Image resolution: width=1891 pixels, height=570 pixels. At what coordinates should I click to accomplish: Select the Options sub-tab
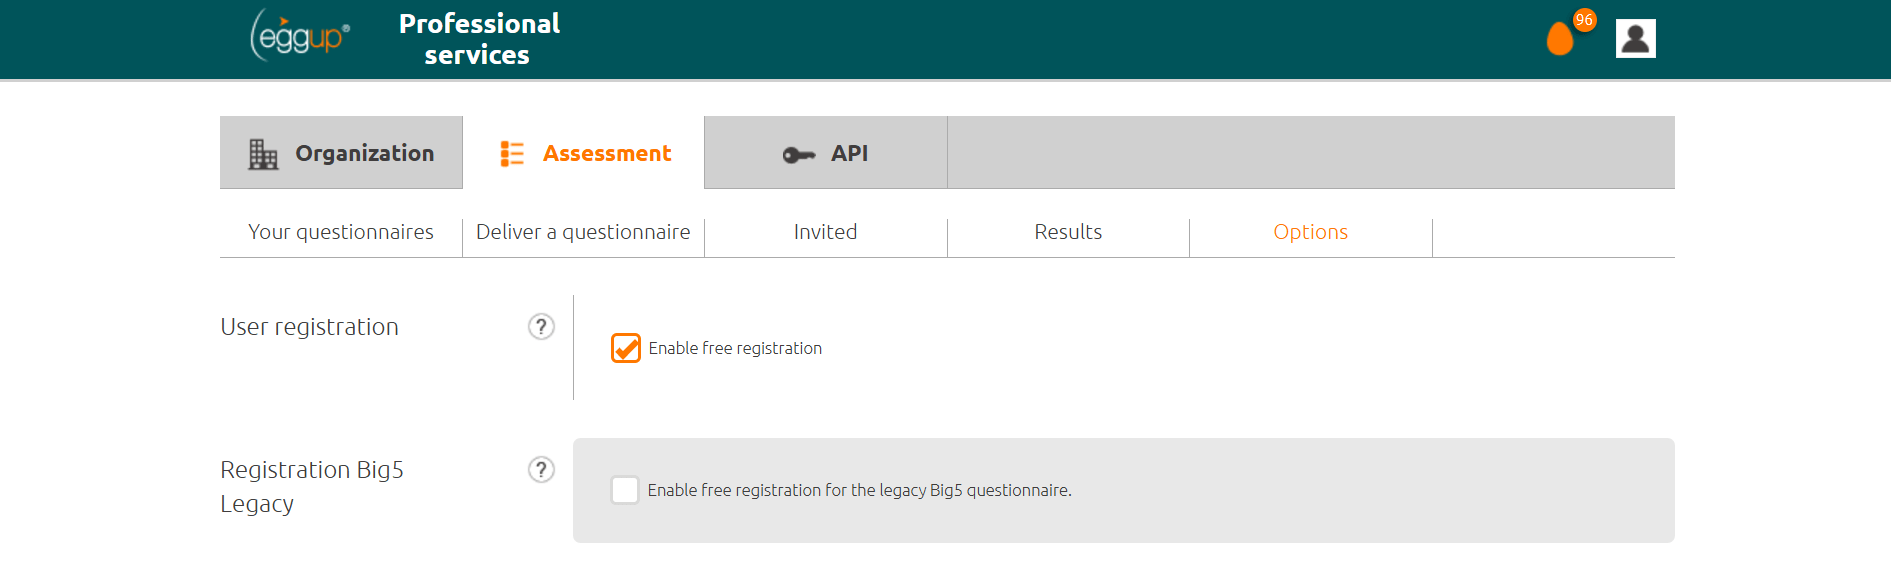coord(1311,232)
